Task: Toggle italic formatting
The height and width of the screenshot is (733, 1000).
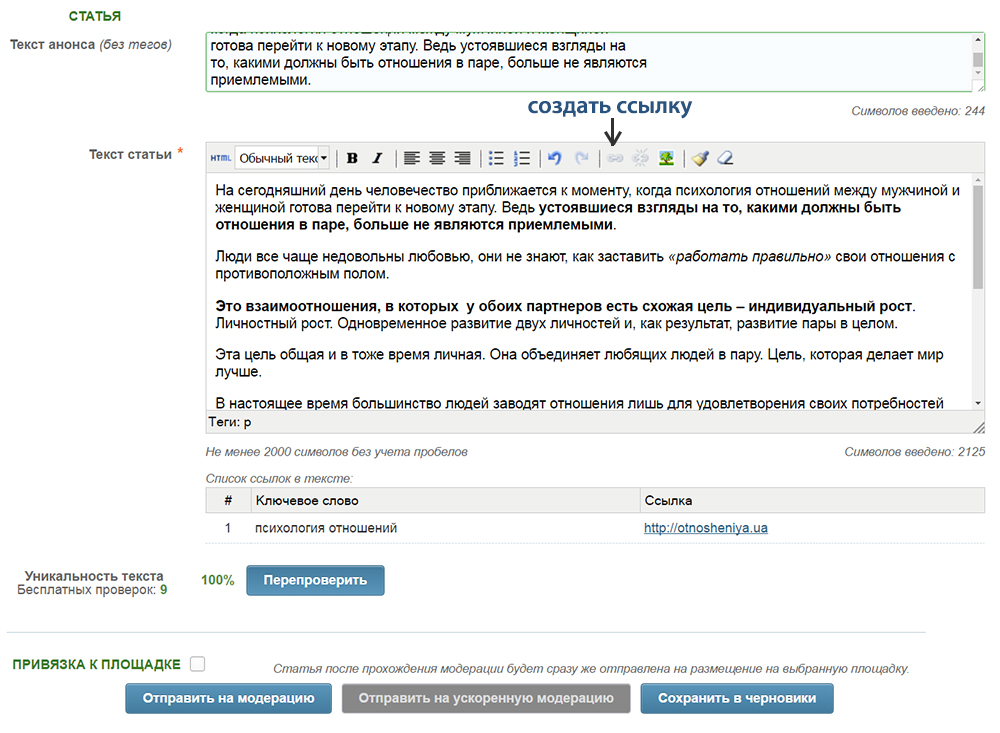Action: [377, 158]
